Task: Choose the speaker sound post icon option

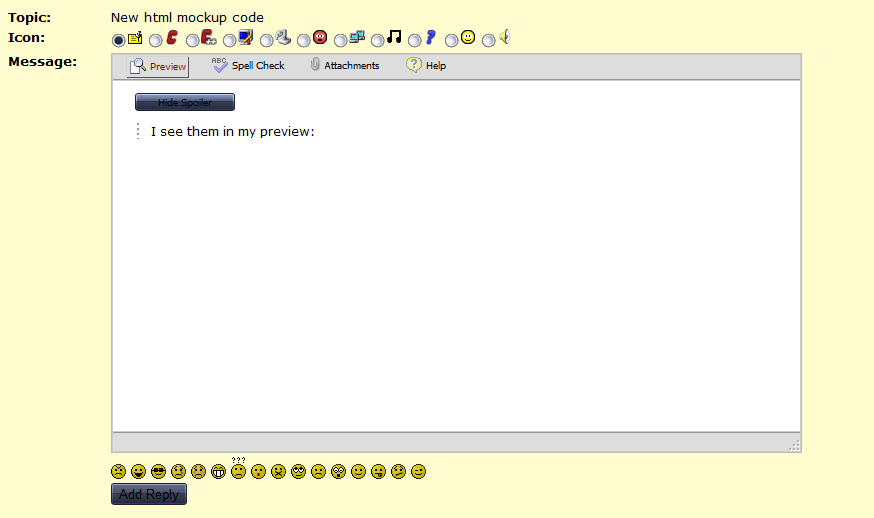Action: (489, 40)
